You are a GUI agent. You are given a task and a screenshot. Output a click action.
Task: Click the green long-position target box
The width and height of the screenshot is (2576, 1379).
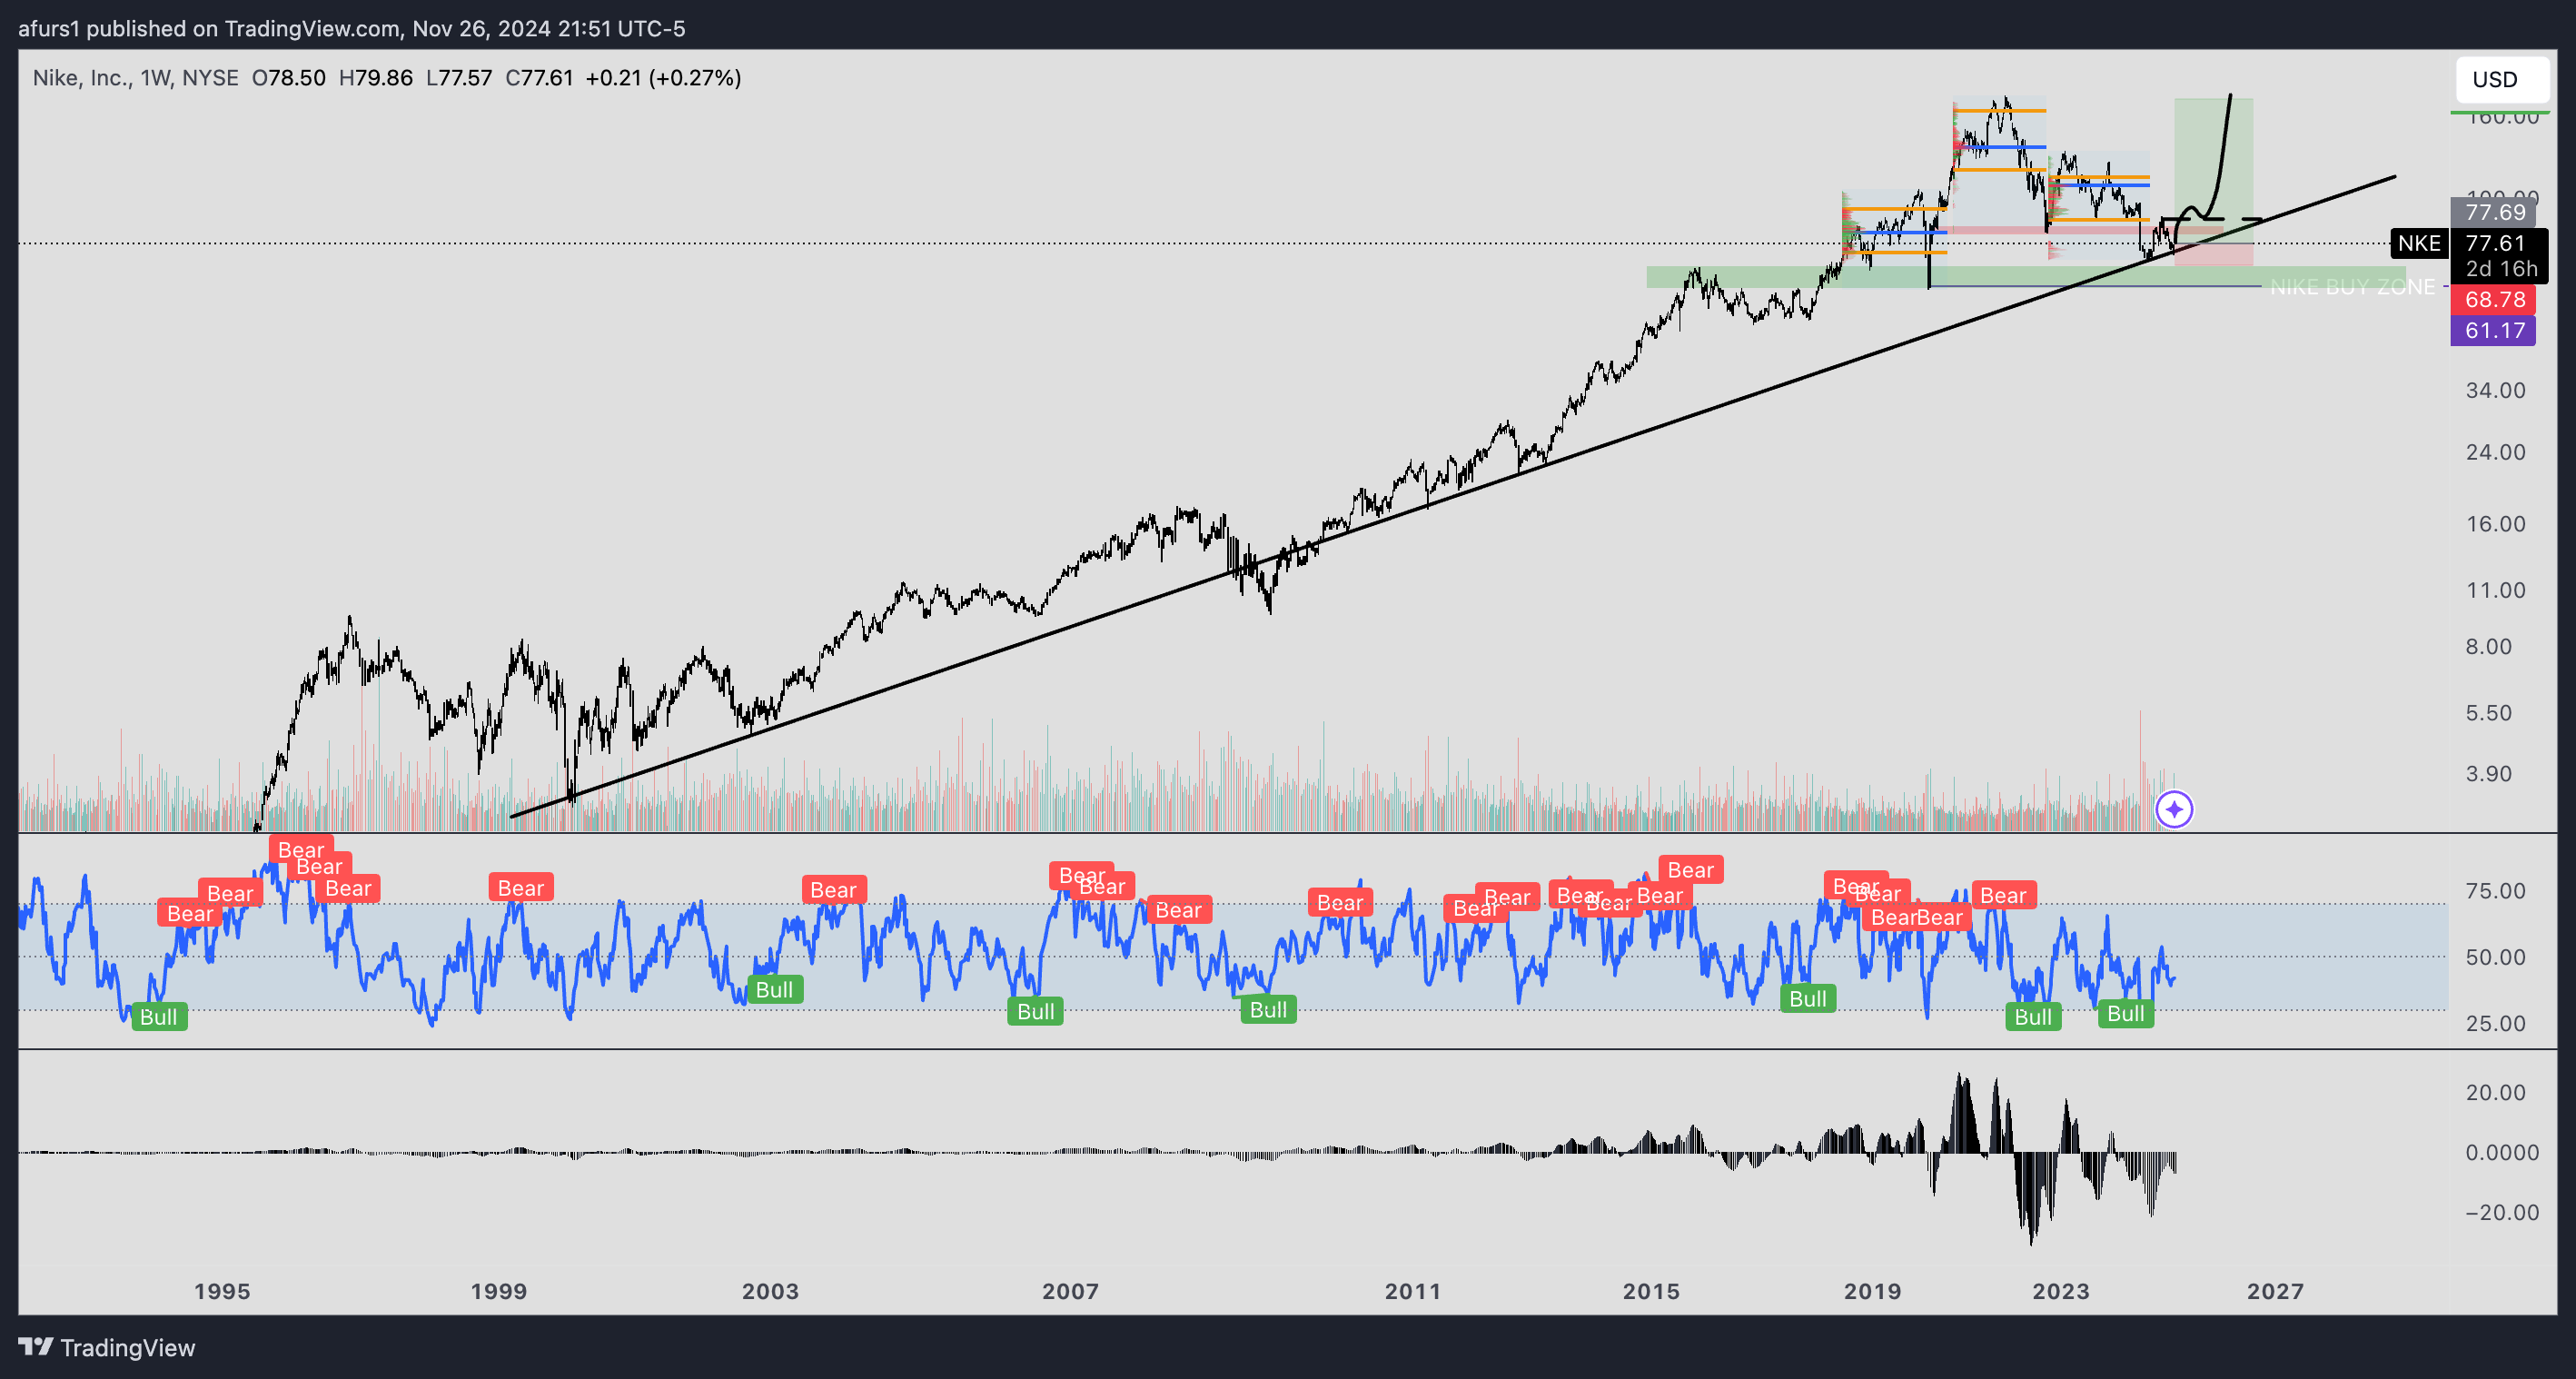pyautogui.click(x=2213, y=171)
